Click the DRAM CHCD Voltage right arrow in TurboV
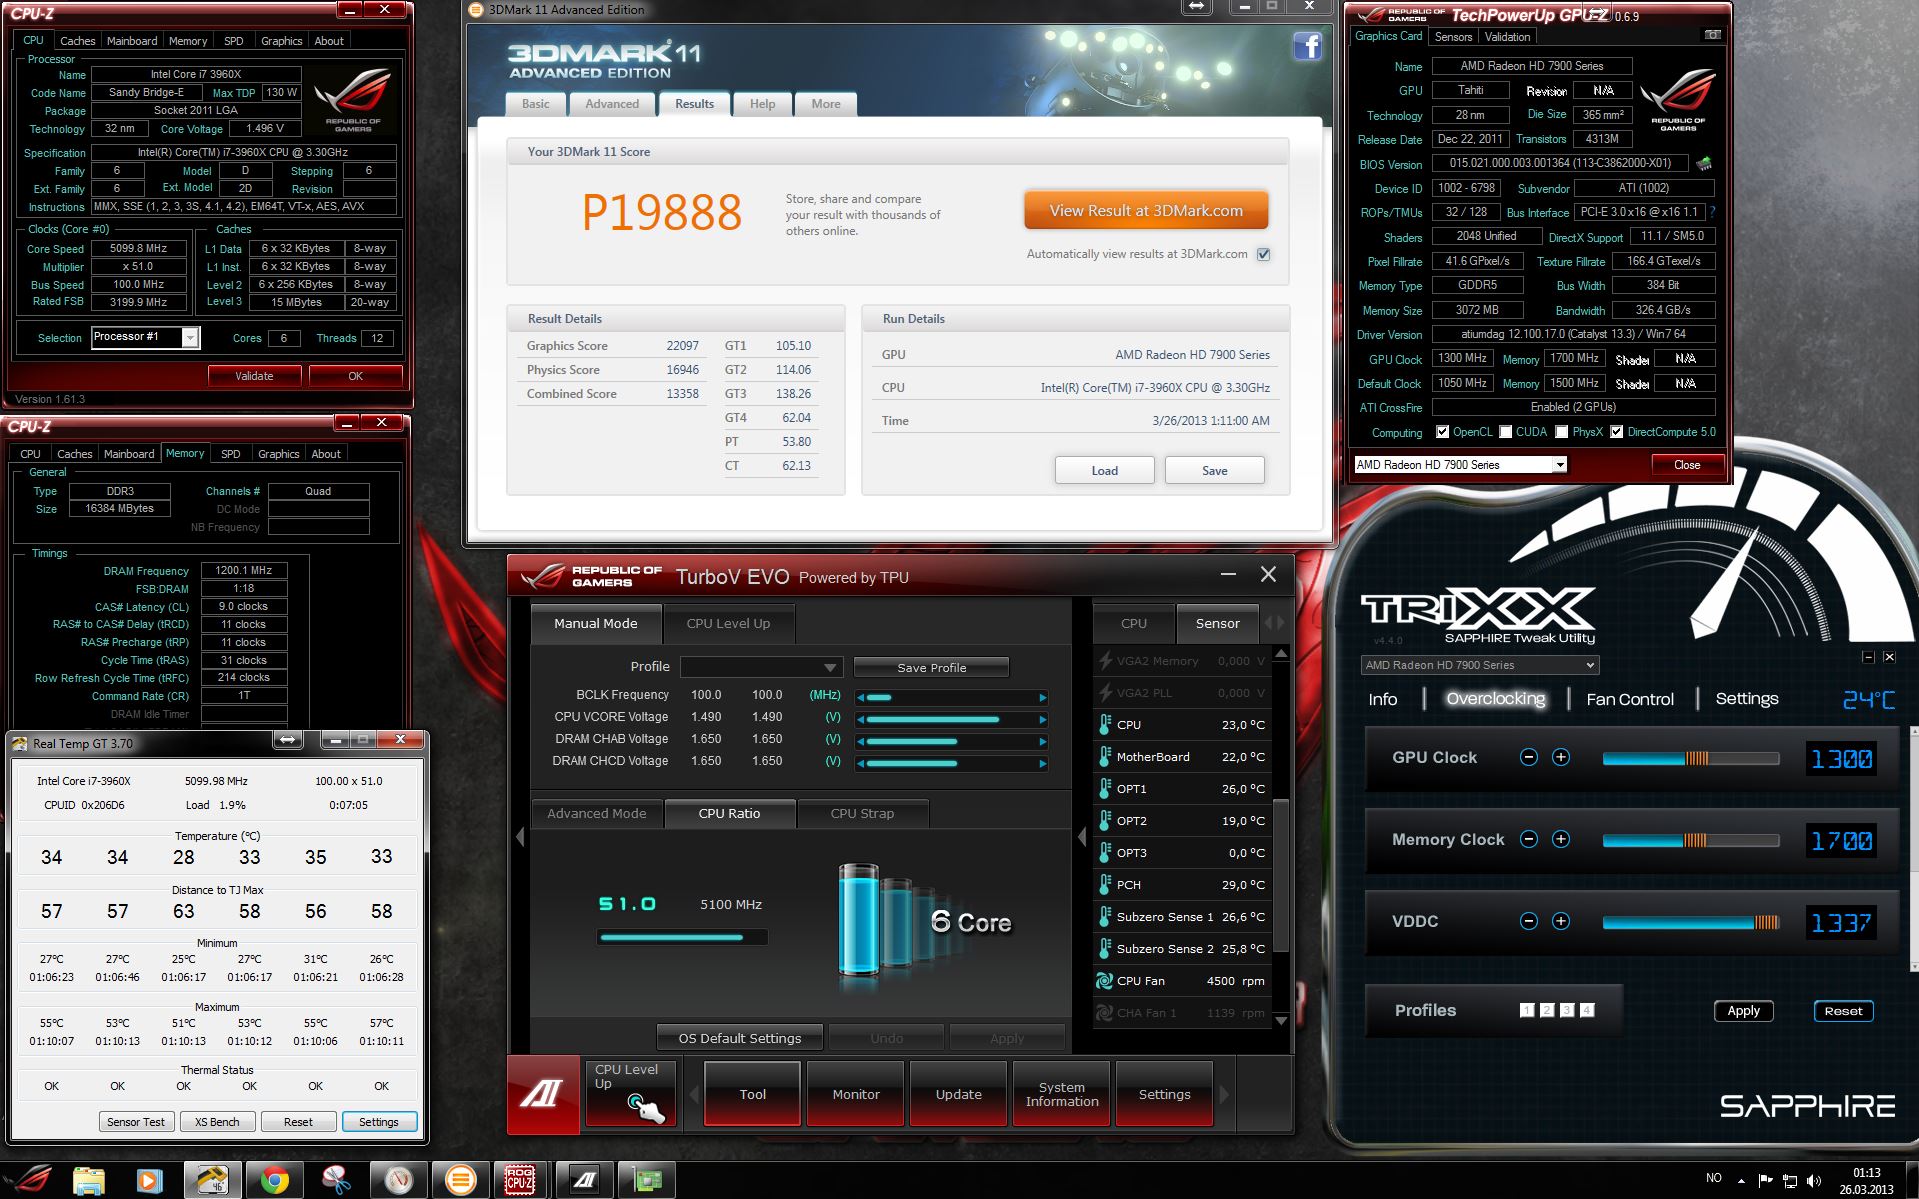This screenshot has height=1199, width=1919. (x=1043, y=764)
